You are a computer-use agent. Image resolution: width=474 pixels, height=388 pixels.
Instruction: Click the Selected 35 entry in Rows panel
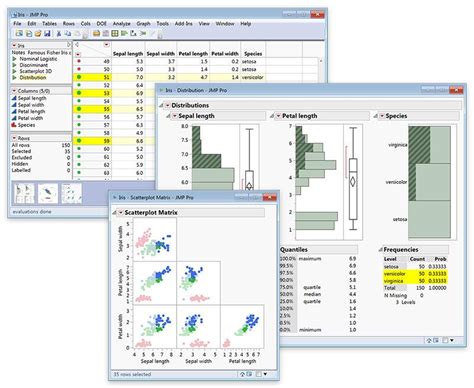coord(41,151)
